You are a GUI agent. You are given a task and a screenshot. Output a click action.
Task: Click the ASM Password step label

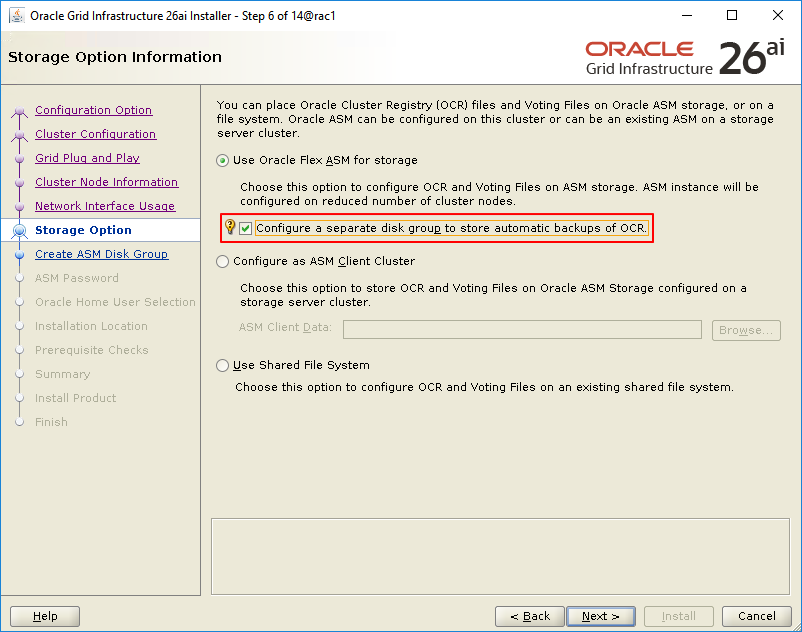tap(77, 278)
